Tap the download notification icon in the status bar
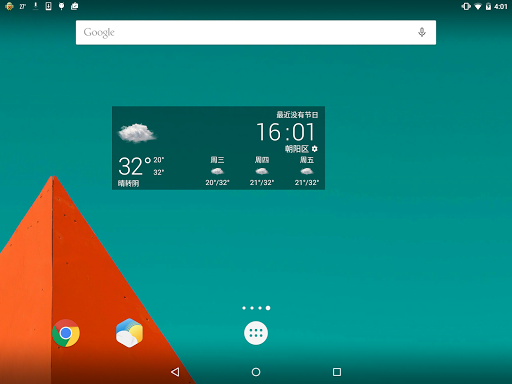 coord(35,6)
